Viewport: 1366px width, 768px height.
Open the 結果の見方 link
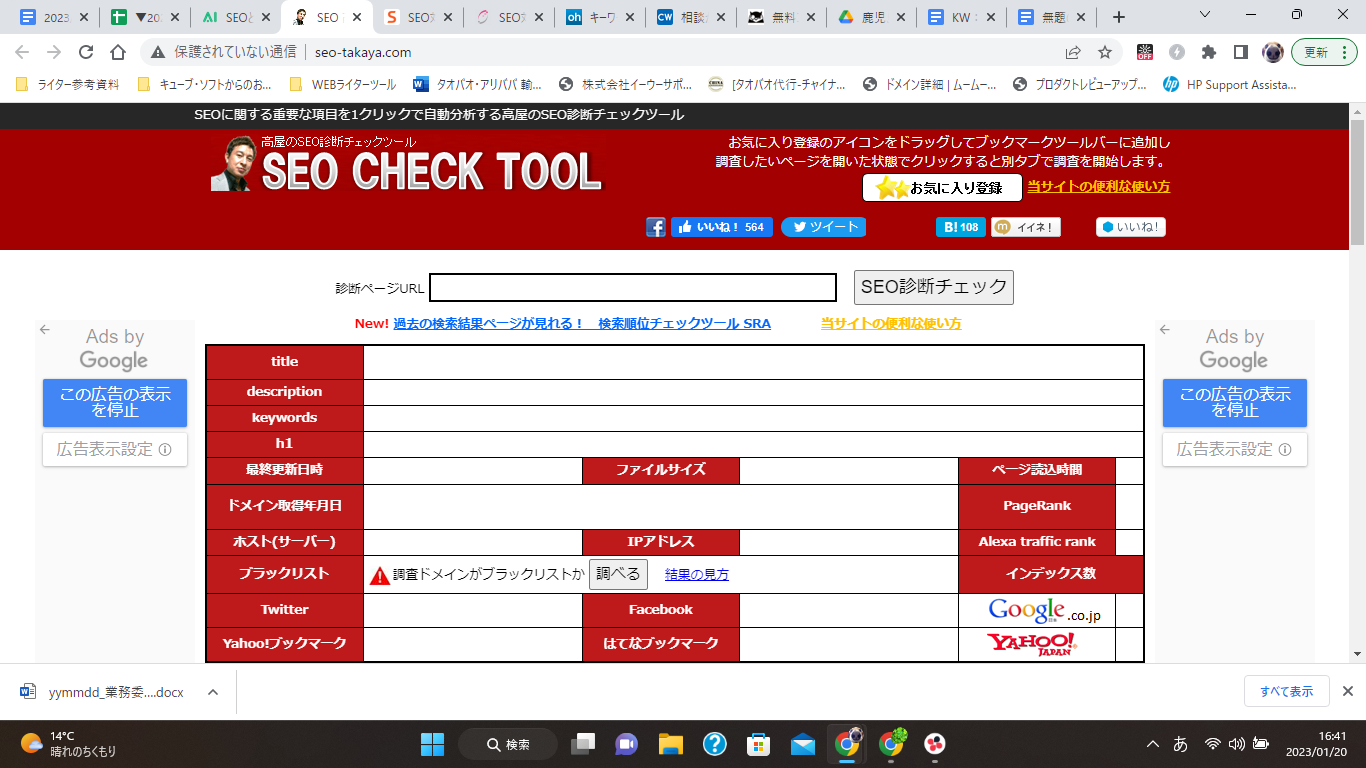[697, 575]
